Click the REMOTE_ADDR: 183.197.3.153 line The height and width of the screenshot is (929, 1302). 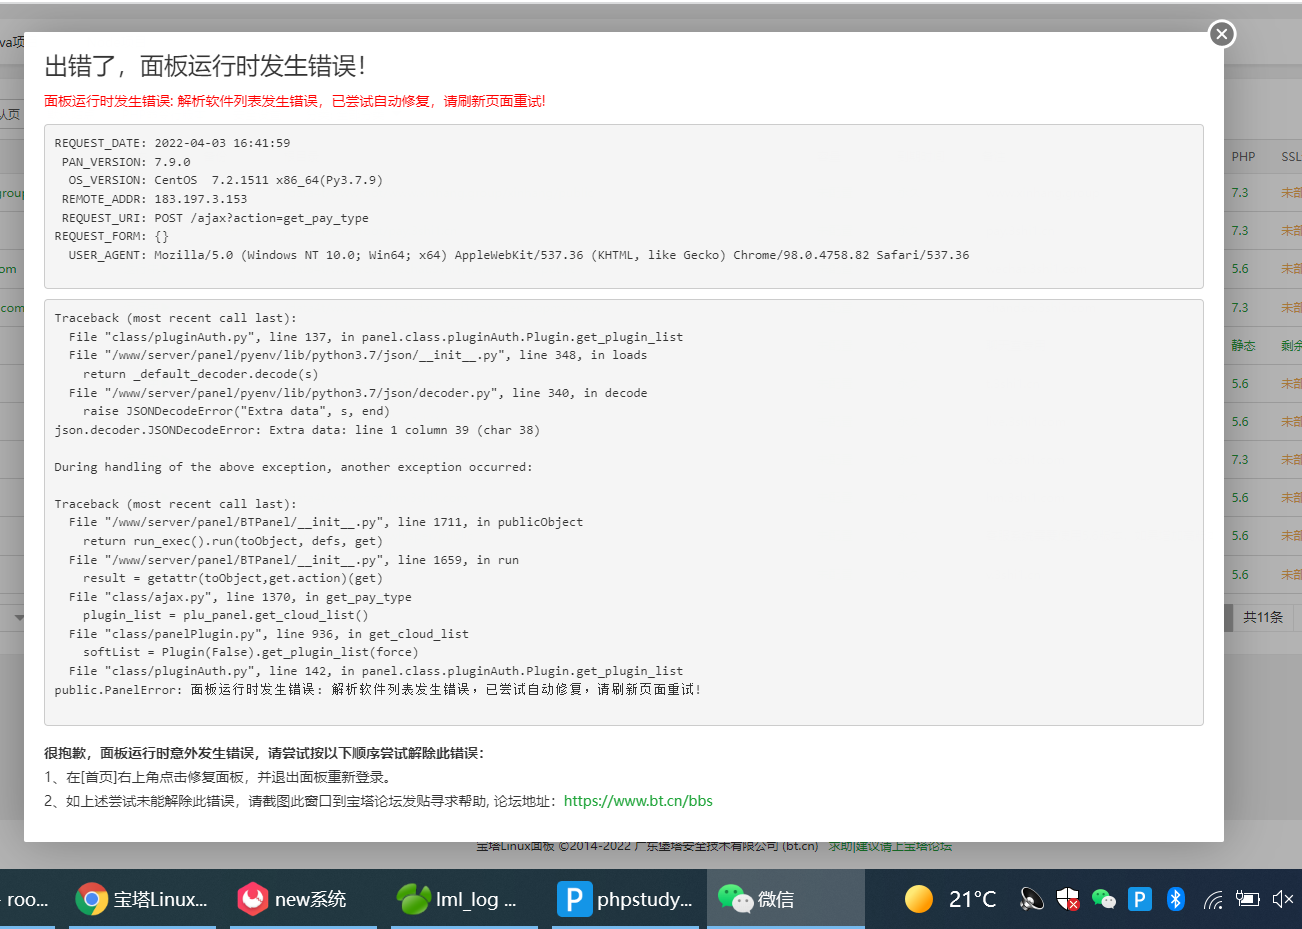click(x=154, y=199)
